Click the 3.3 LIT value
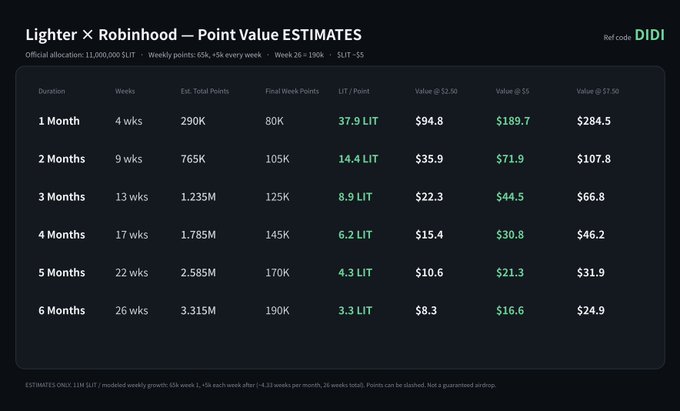The width and height of the screenshot is (680, 411). click(x=355, y=310)
